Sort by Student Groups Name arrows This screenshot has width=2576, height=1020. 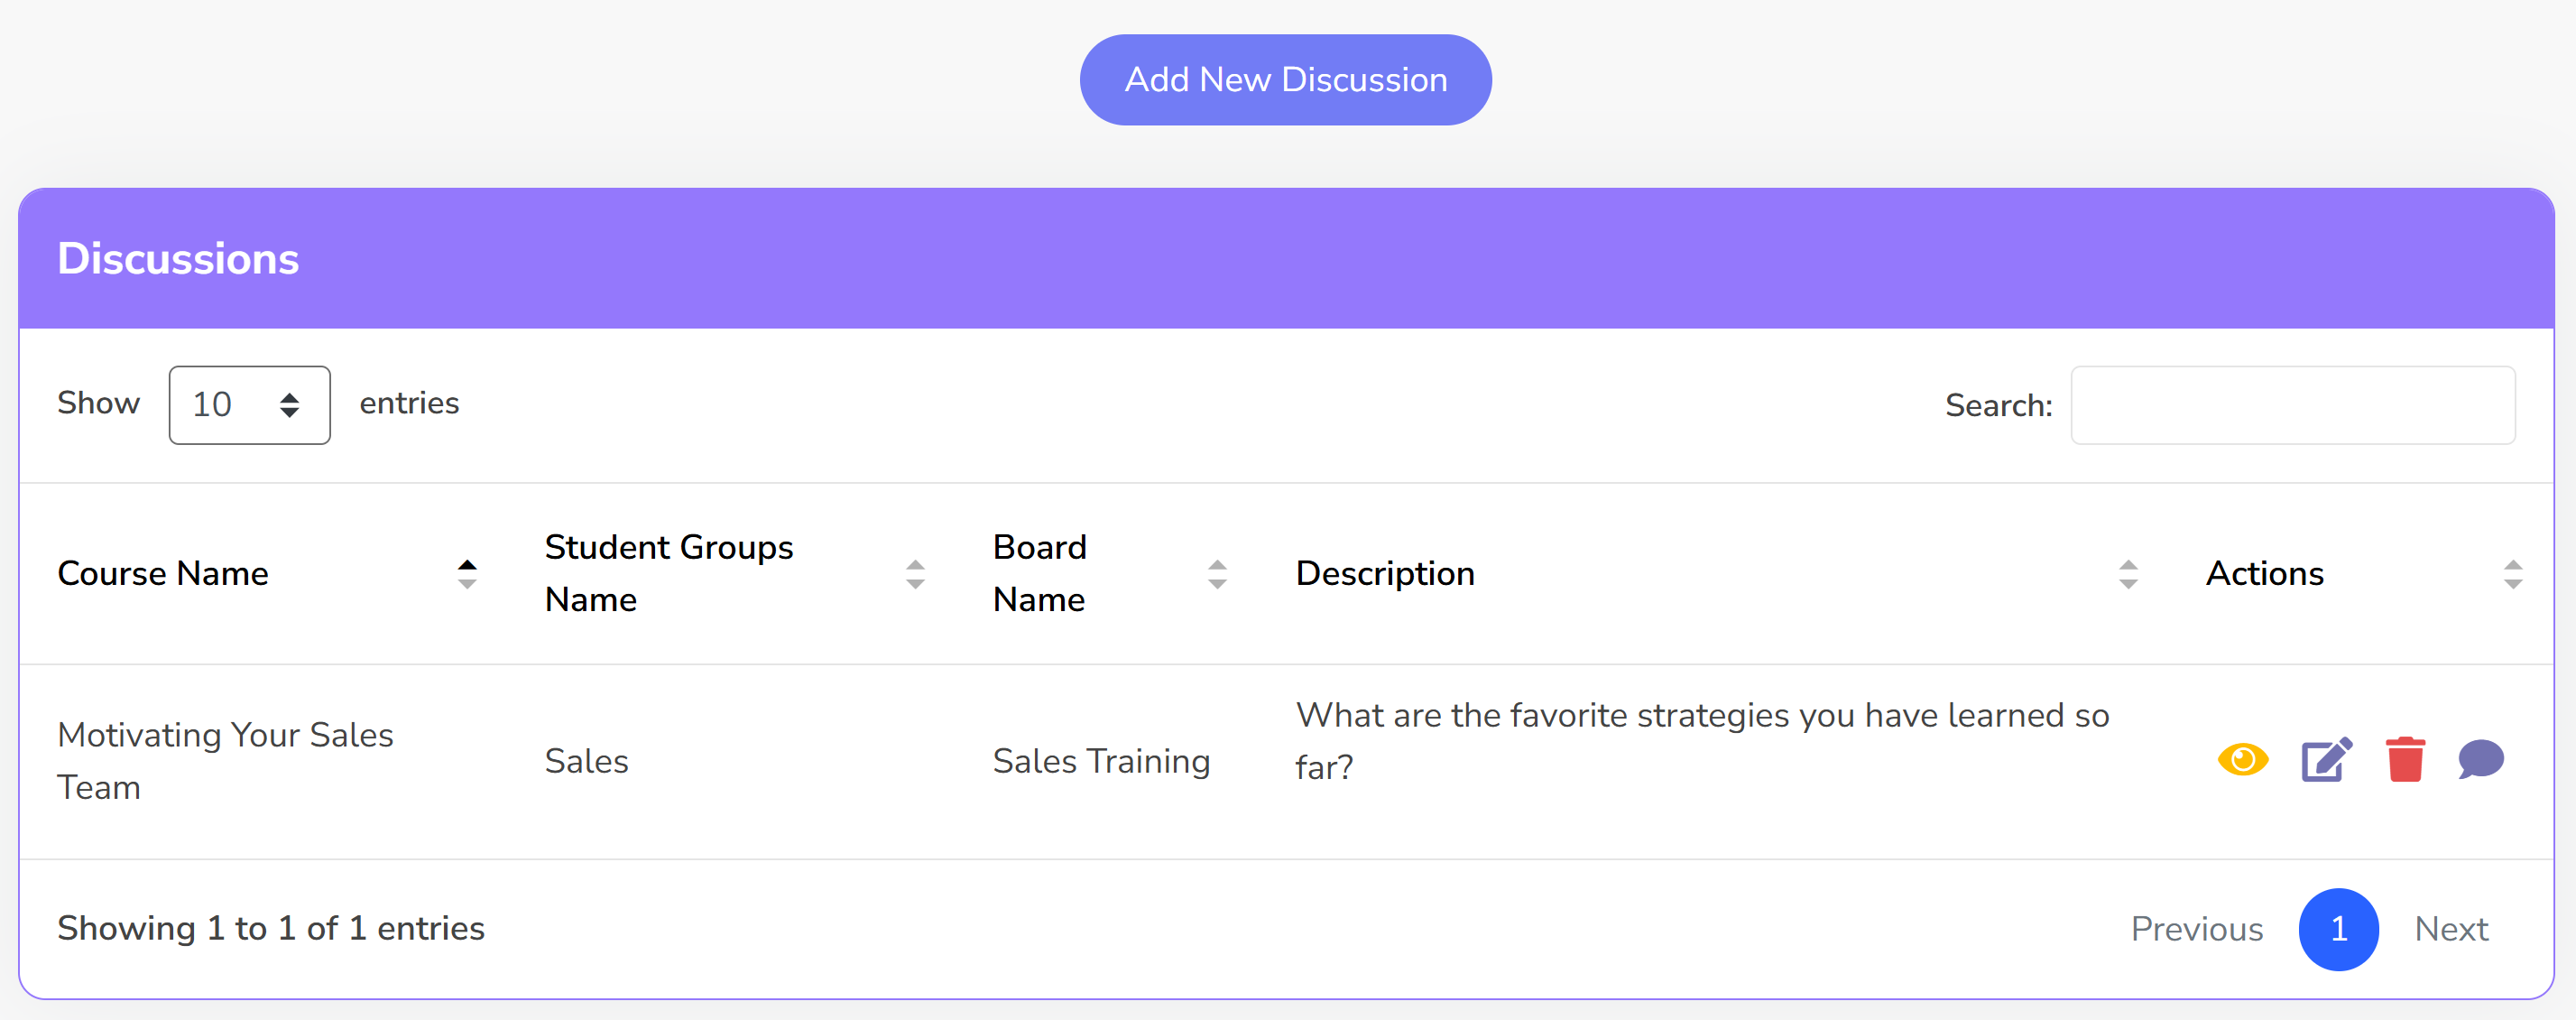point(914,574)
